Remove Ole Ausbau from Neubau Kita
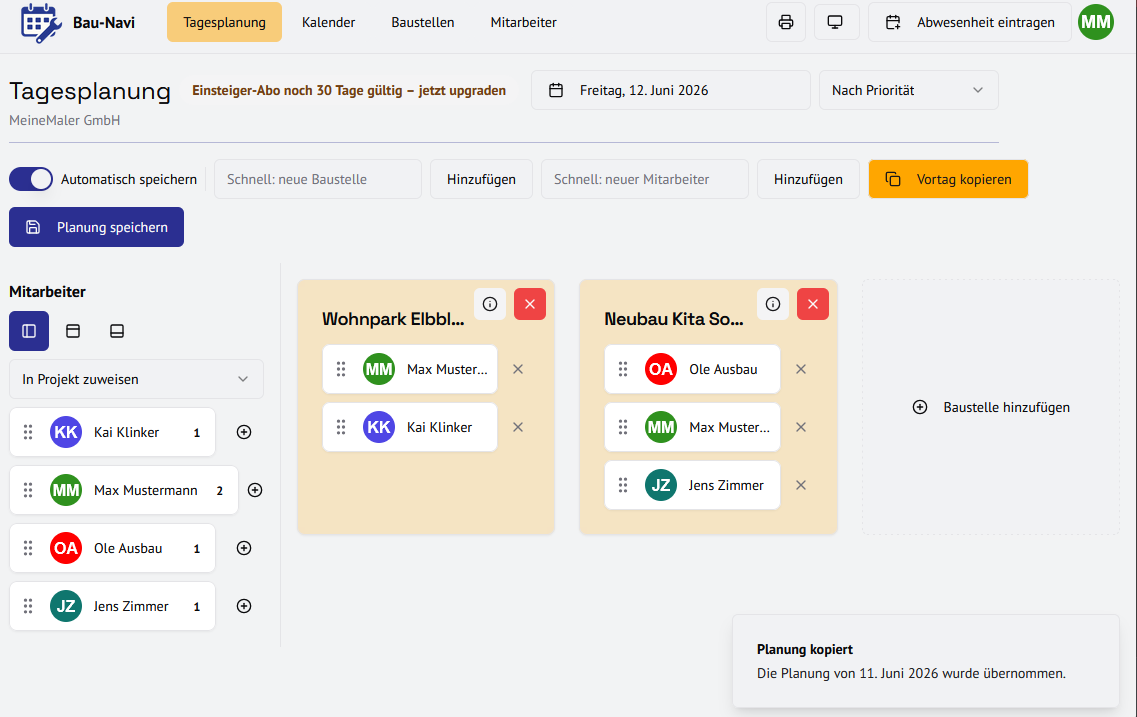This screenshot has width=1137, height=717. 801,369
